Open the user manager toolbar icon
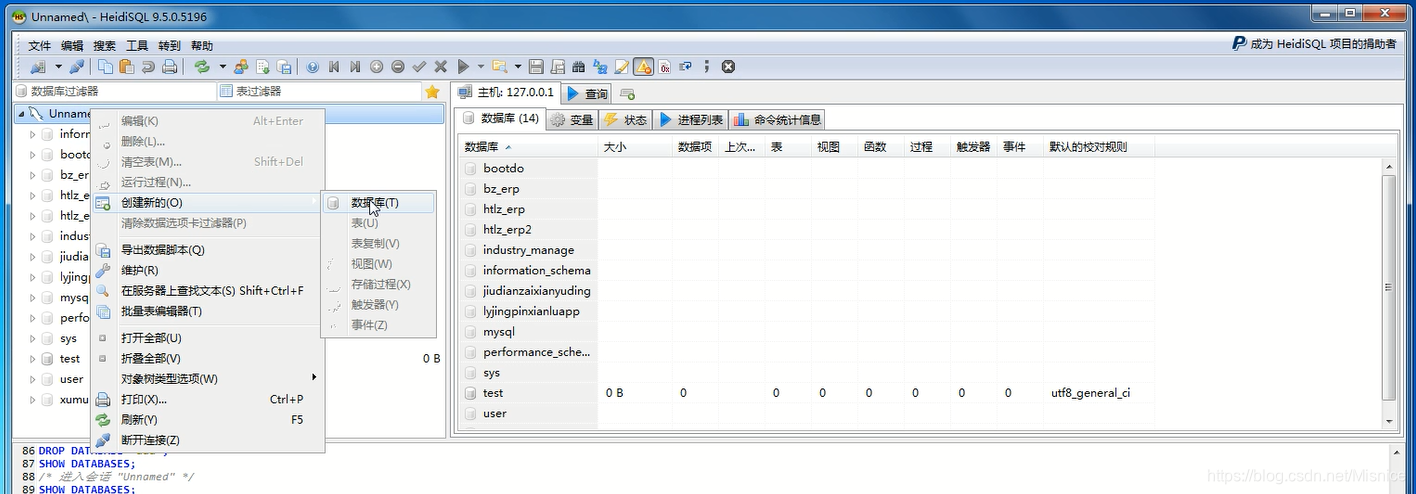The height and width of the screenshot is (494, 1416). coord(241,67)
